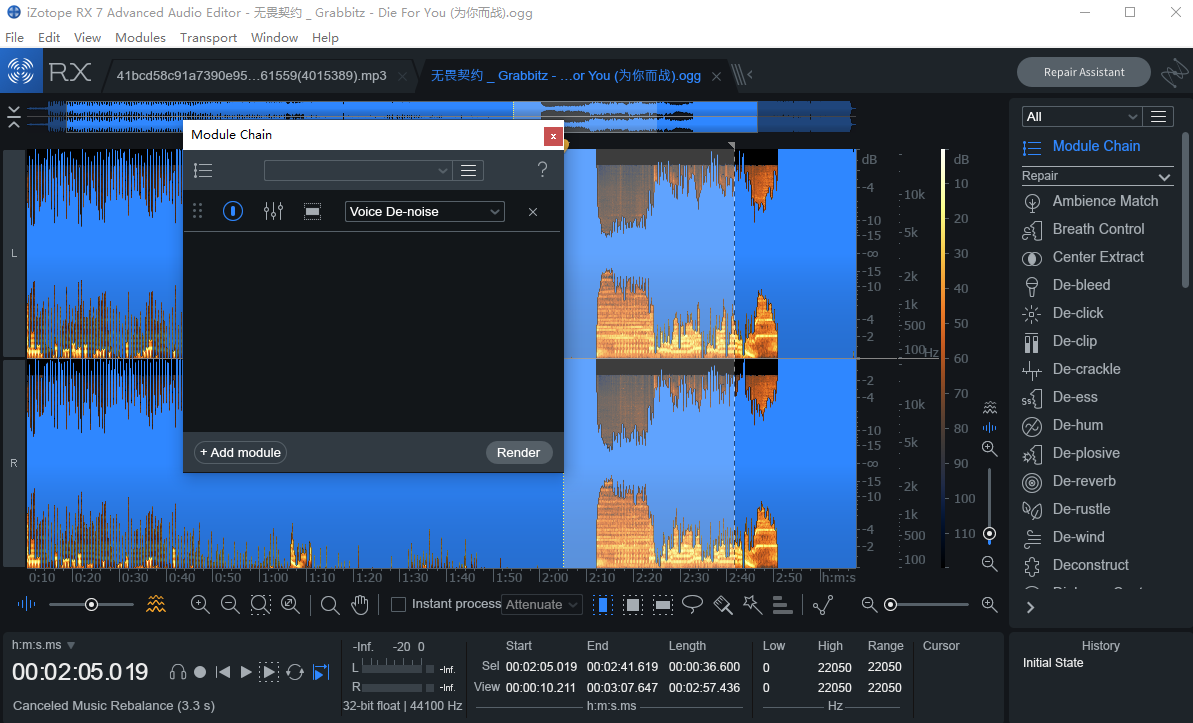The image size is (1193, 723).
Task: Close the Module Chain window
Action: point(553,136)
